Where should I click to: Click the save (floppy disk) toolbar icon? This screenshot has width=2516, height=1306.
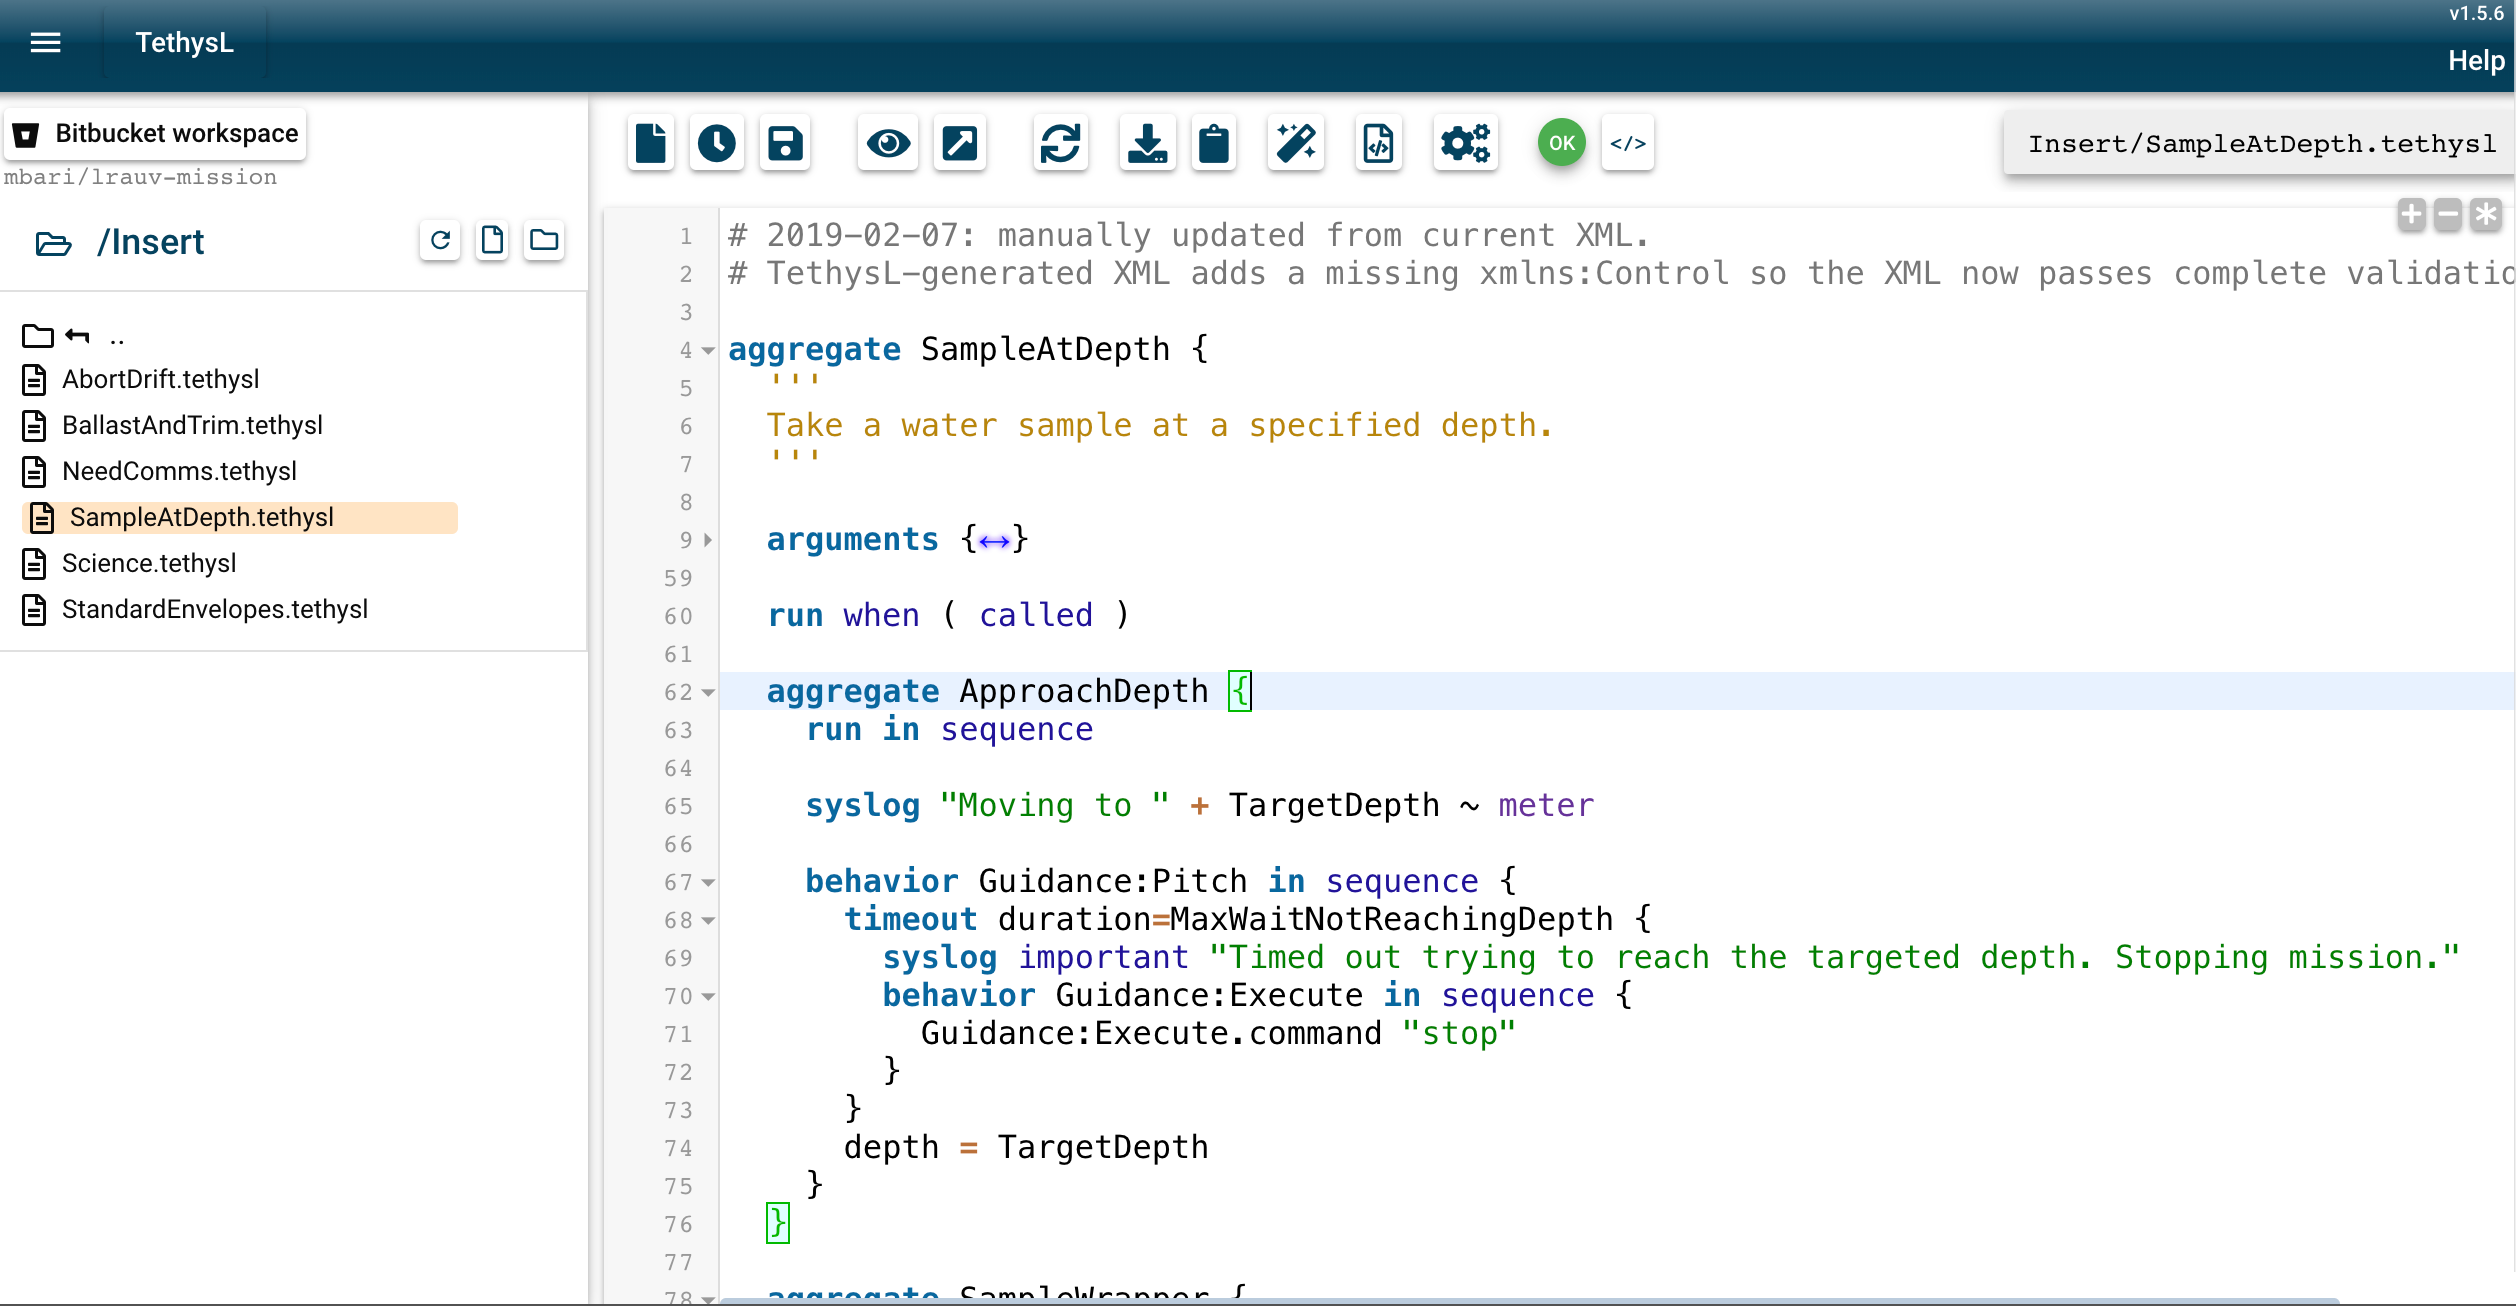click(785, 144)
